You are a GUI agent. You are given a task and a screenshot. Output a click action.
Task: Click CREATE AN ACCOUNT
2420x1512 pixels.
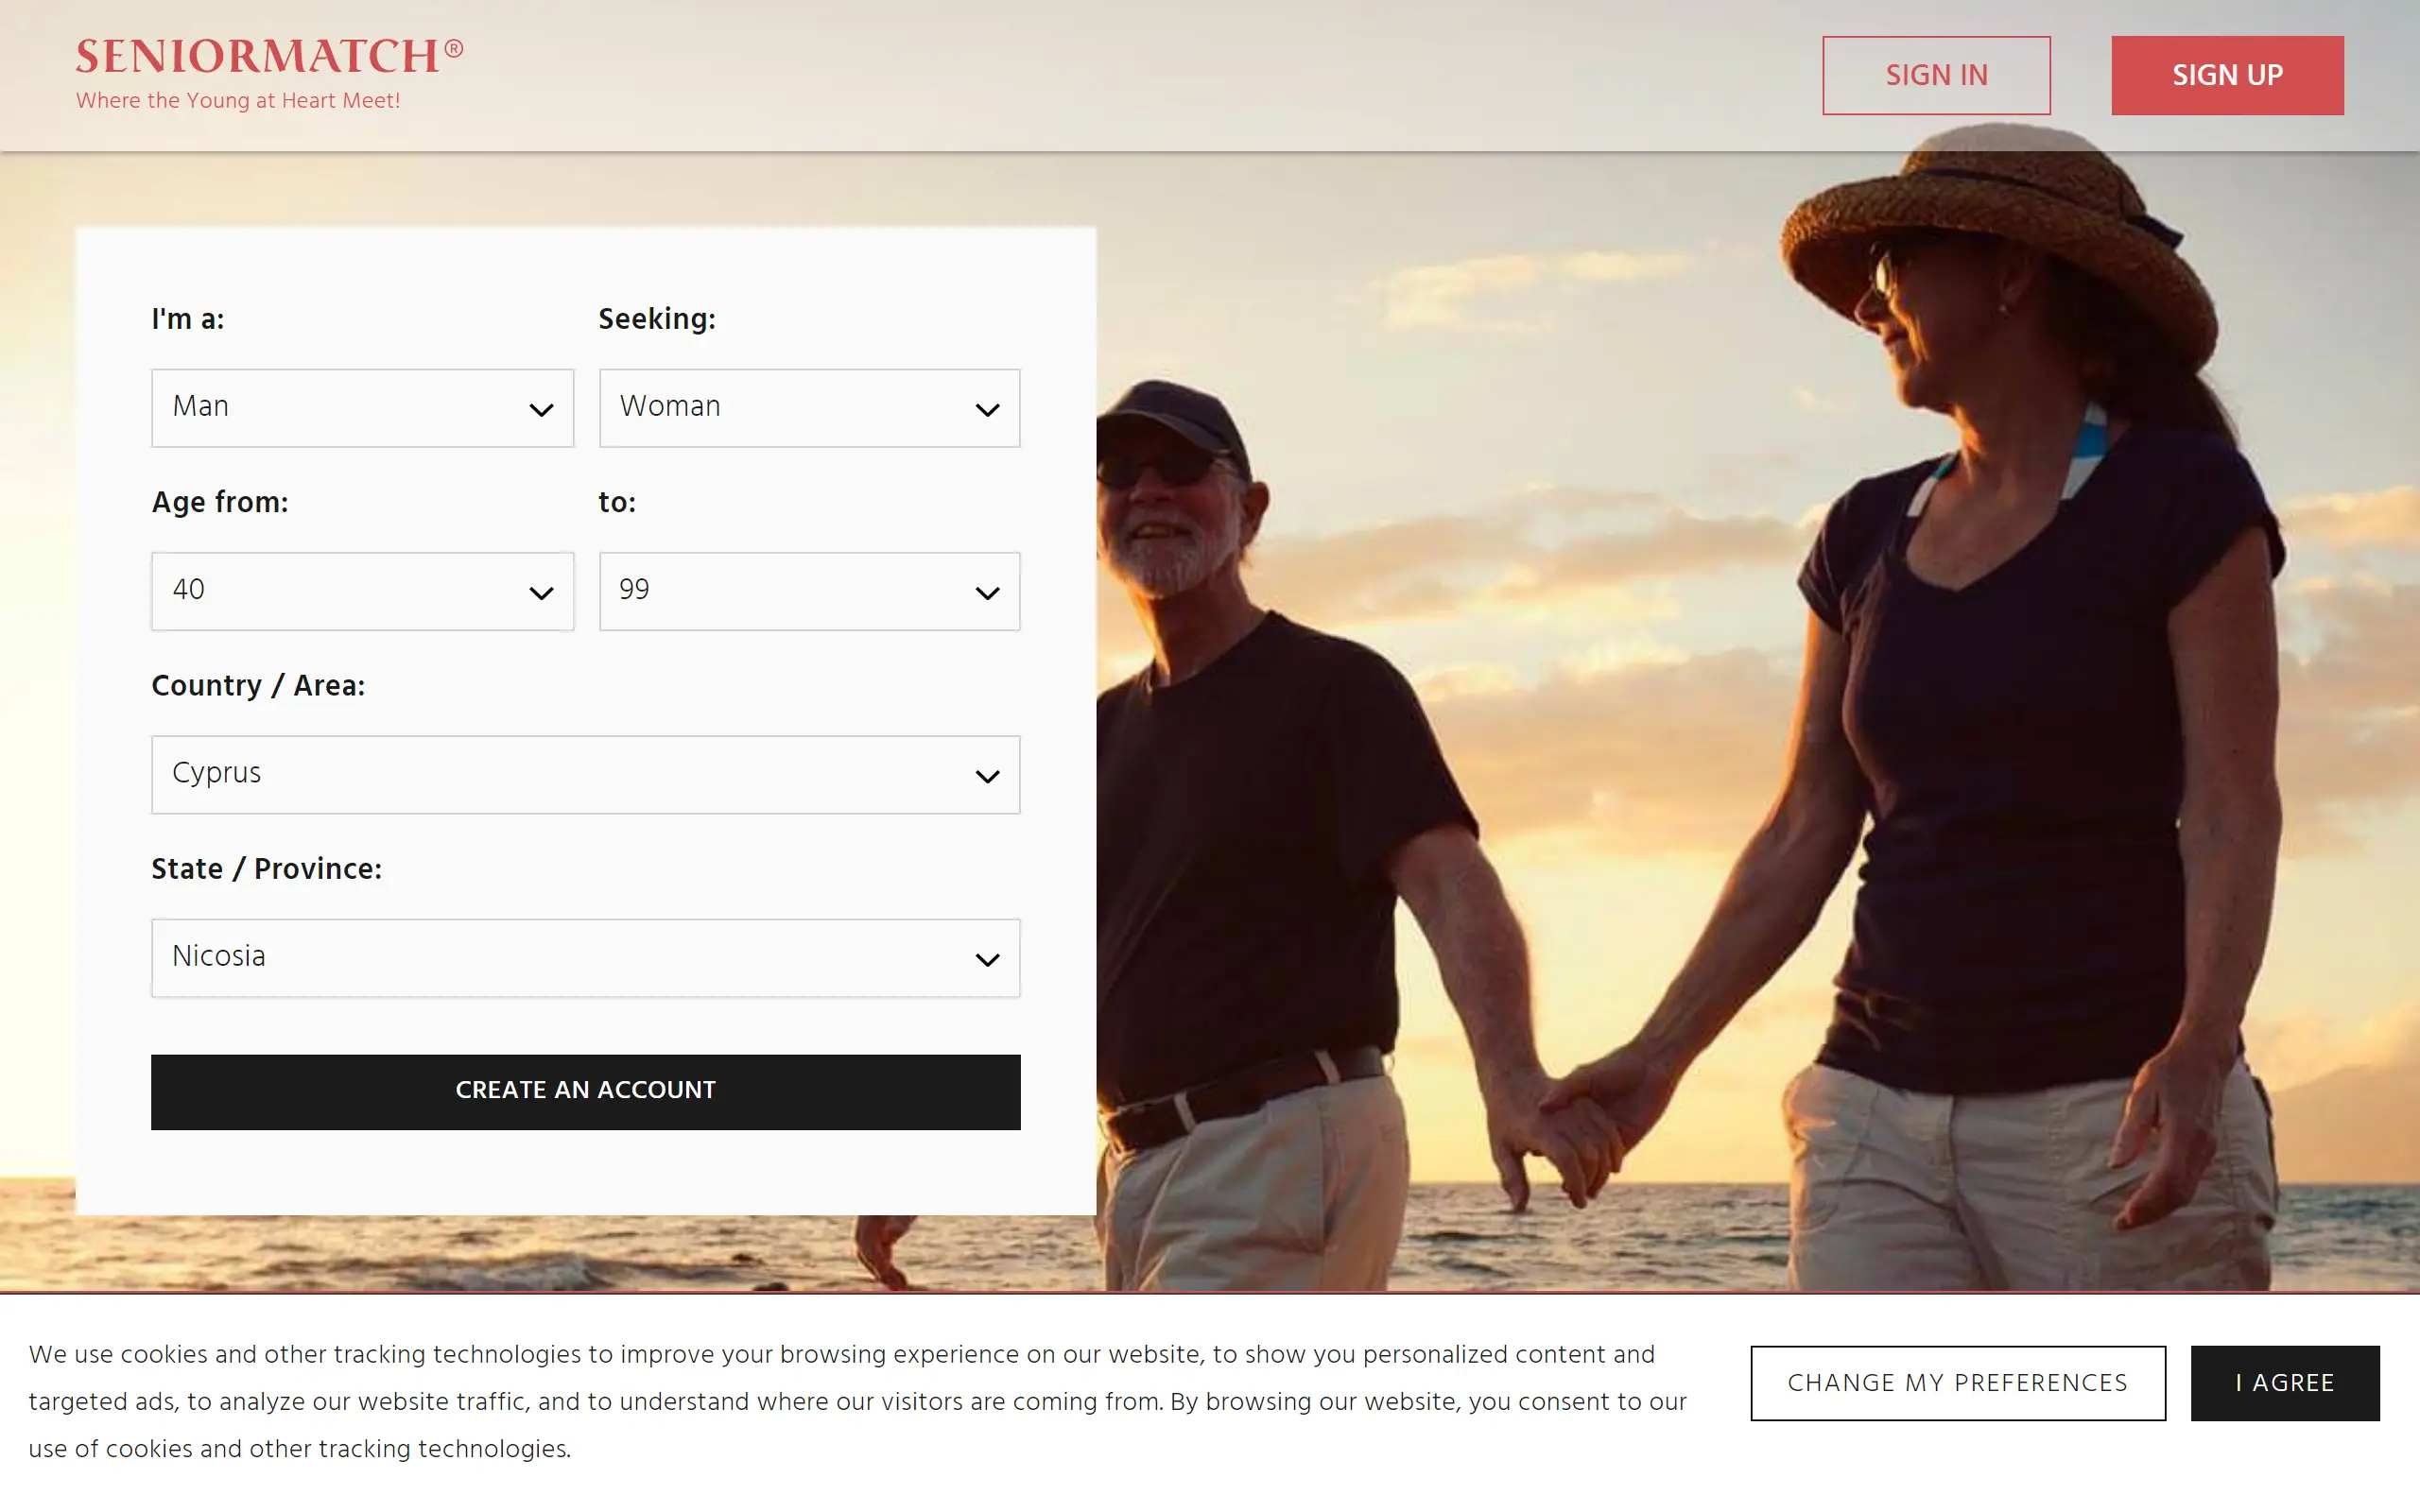[x=585, y=1091]
